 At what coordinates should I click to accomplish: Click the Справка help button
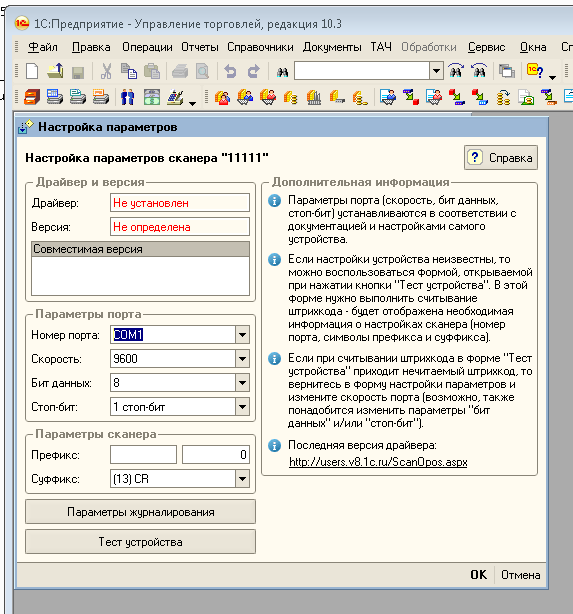click(501, 158)
